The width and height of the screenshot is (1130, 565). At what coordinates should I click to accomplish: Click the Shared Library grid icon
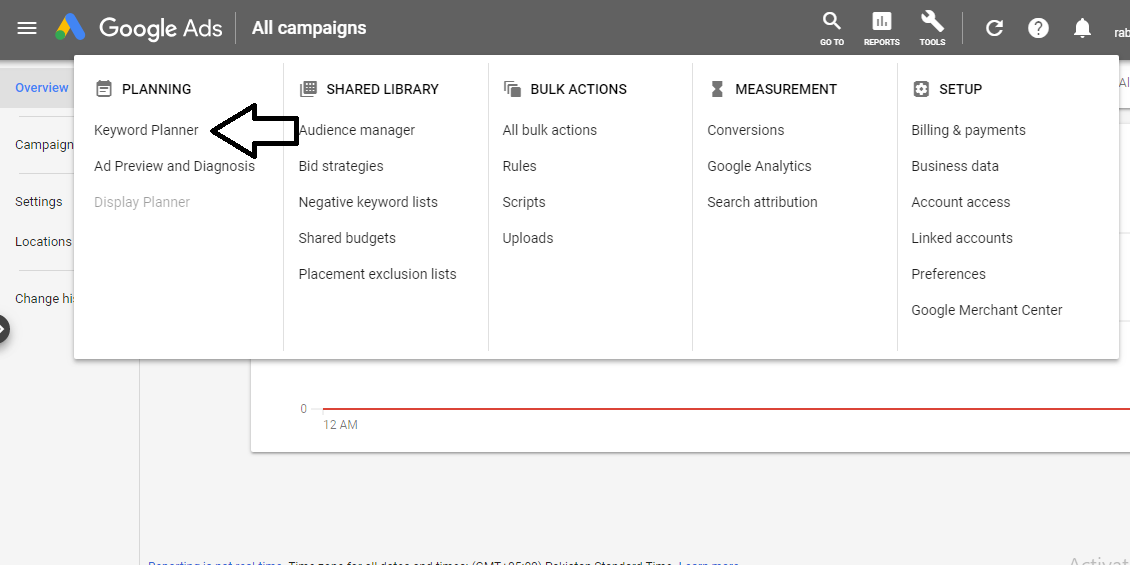(x=308, y=89)
